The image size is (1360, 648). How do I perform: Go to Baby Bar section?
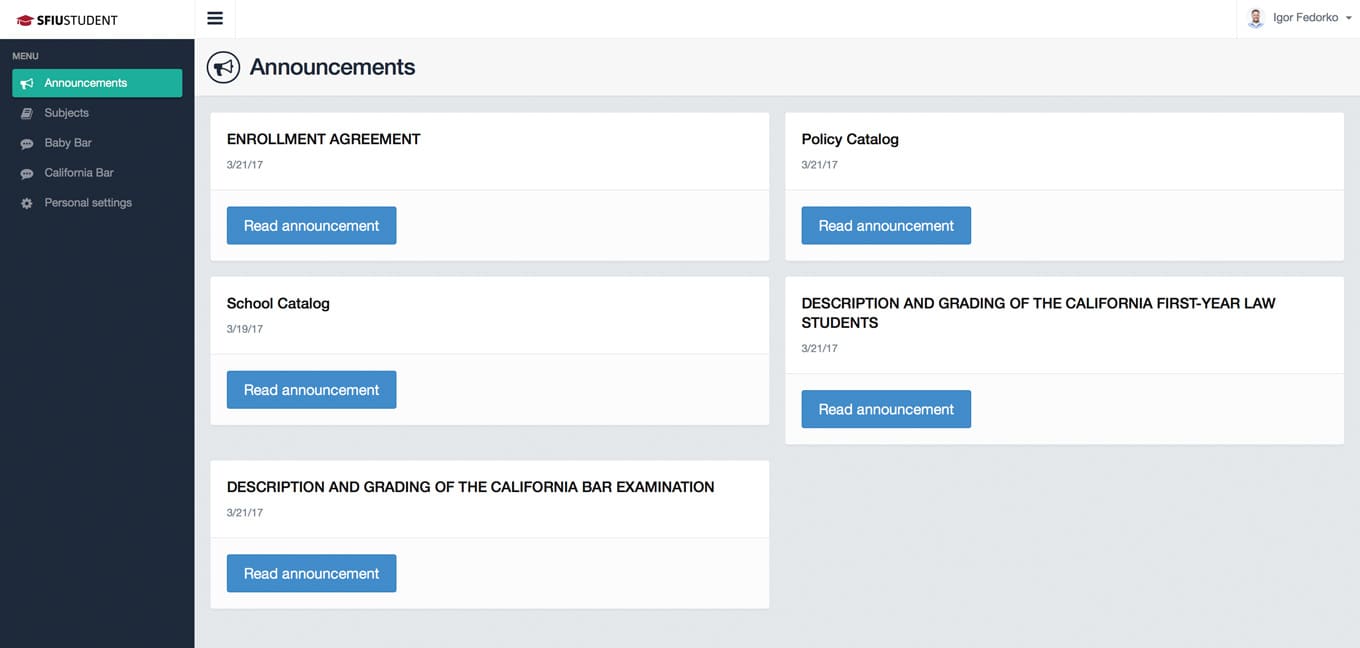click(97, 143)
